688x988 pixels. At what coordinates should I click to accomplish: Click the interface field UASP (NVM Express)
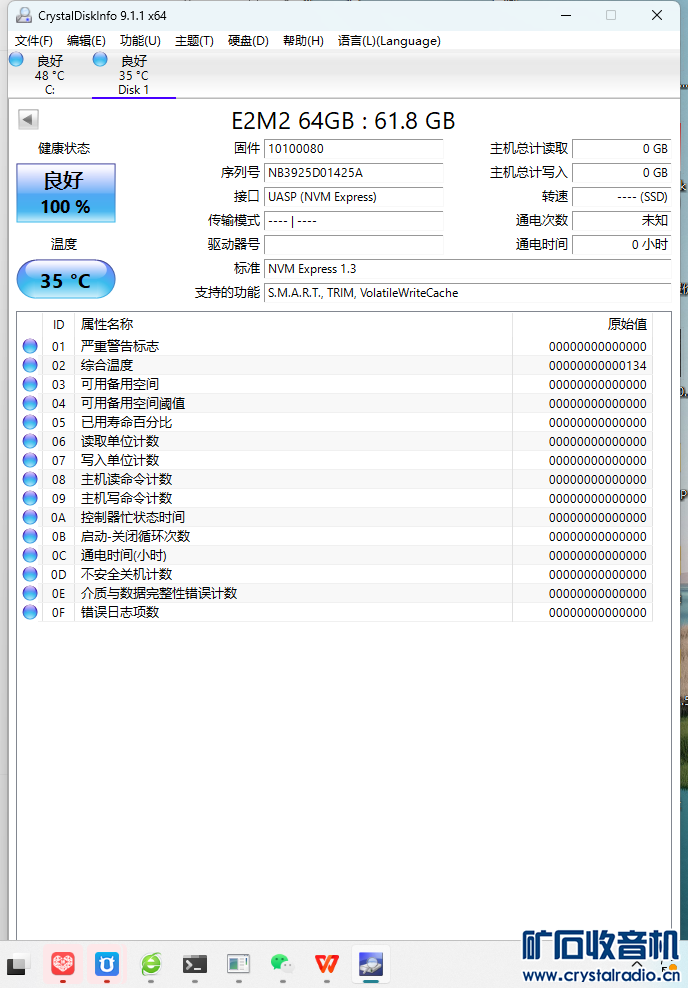pos(353,197)
